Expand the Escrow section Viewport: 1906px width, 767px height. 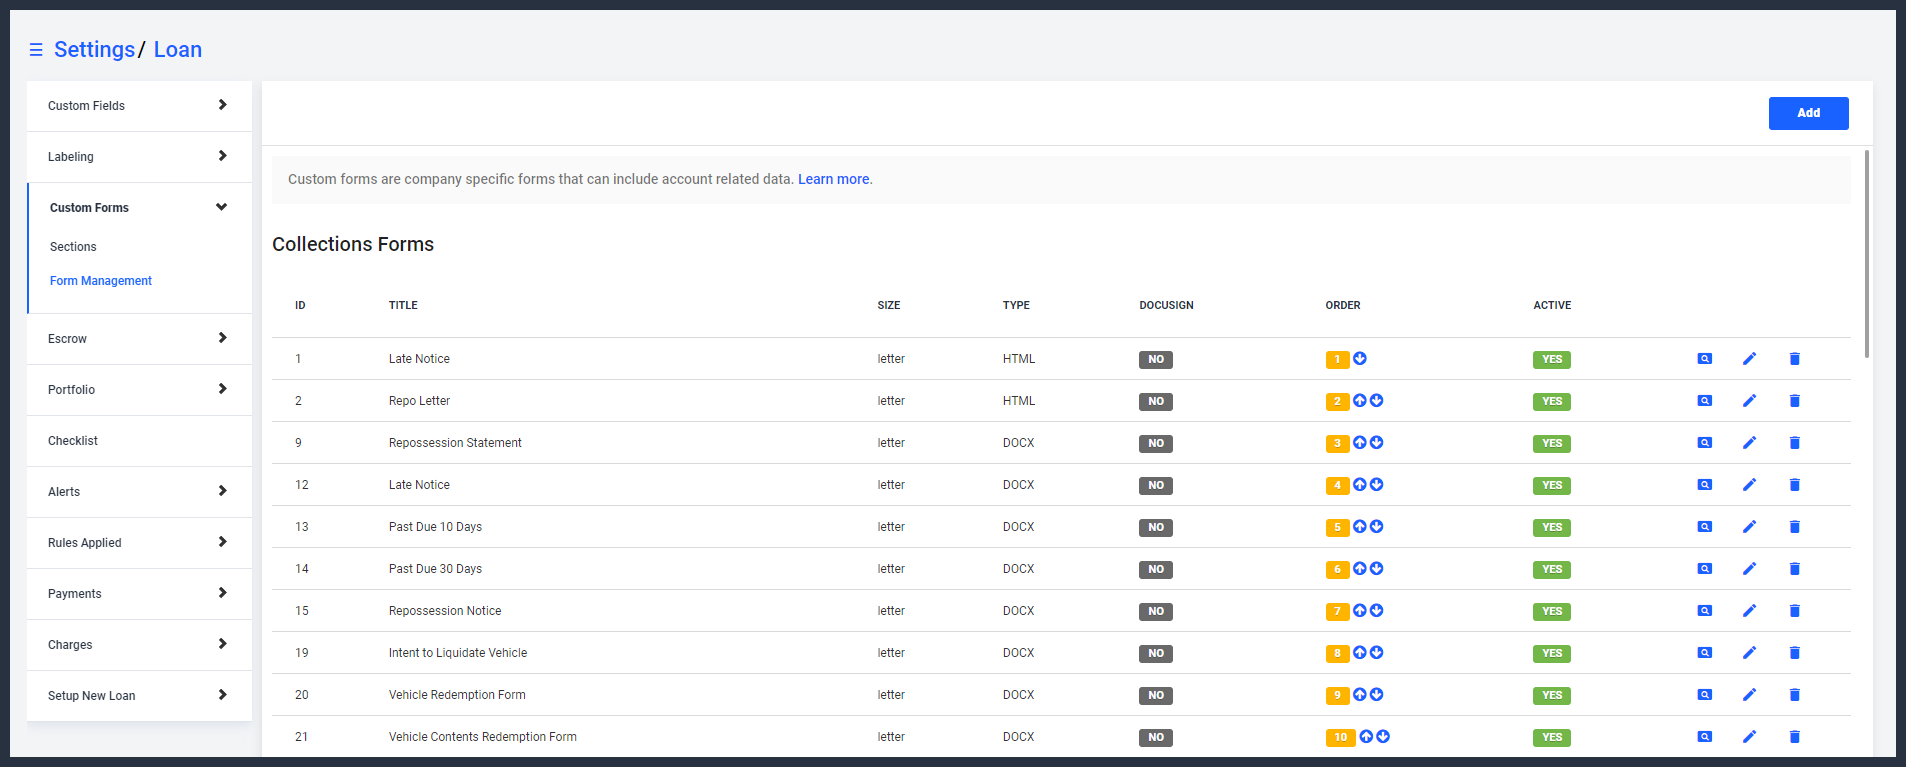139,339
